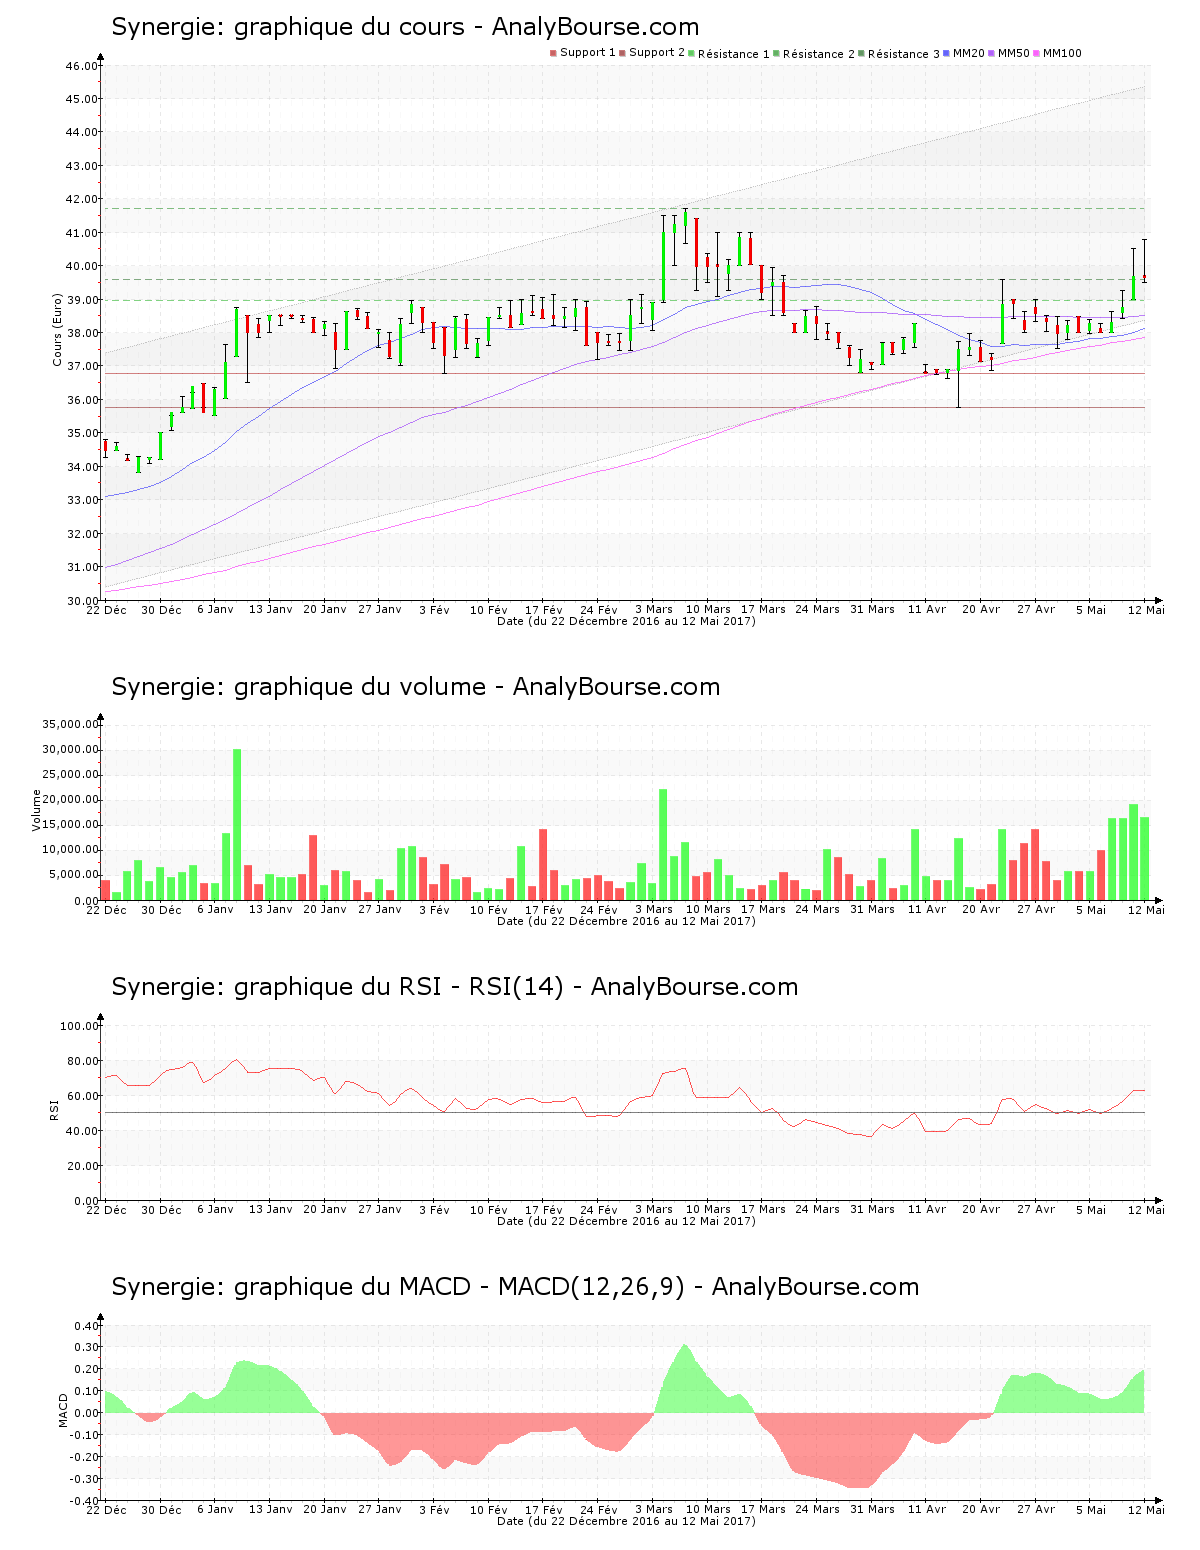Select the Résistance 1 legend label

coord(734,54)
